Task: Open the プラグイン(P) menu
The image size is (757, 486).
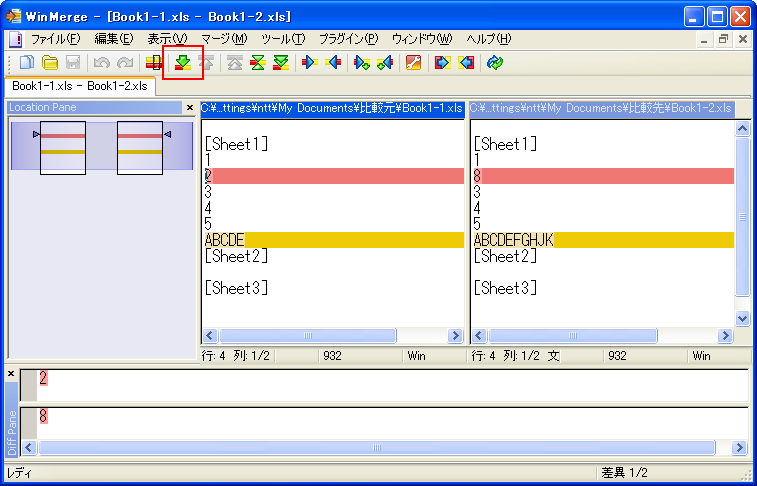Action: [349, 39]
